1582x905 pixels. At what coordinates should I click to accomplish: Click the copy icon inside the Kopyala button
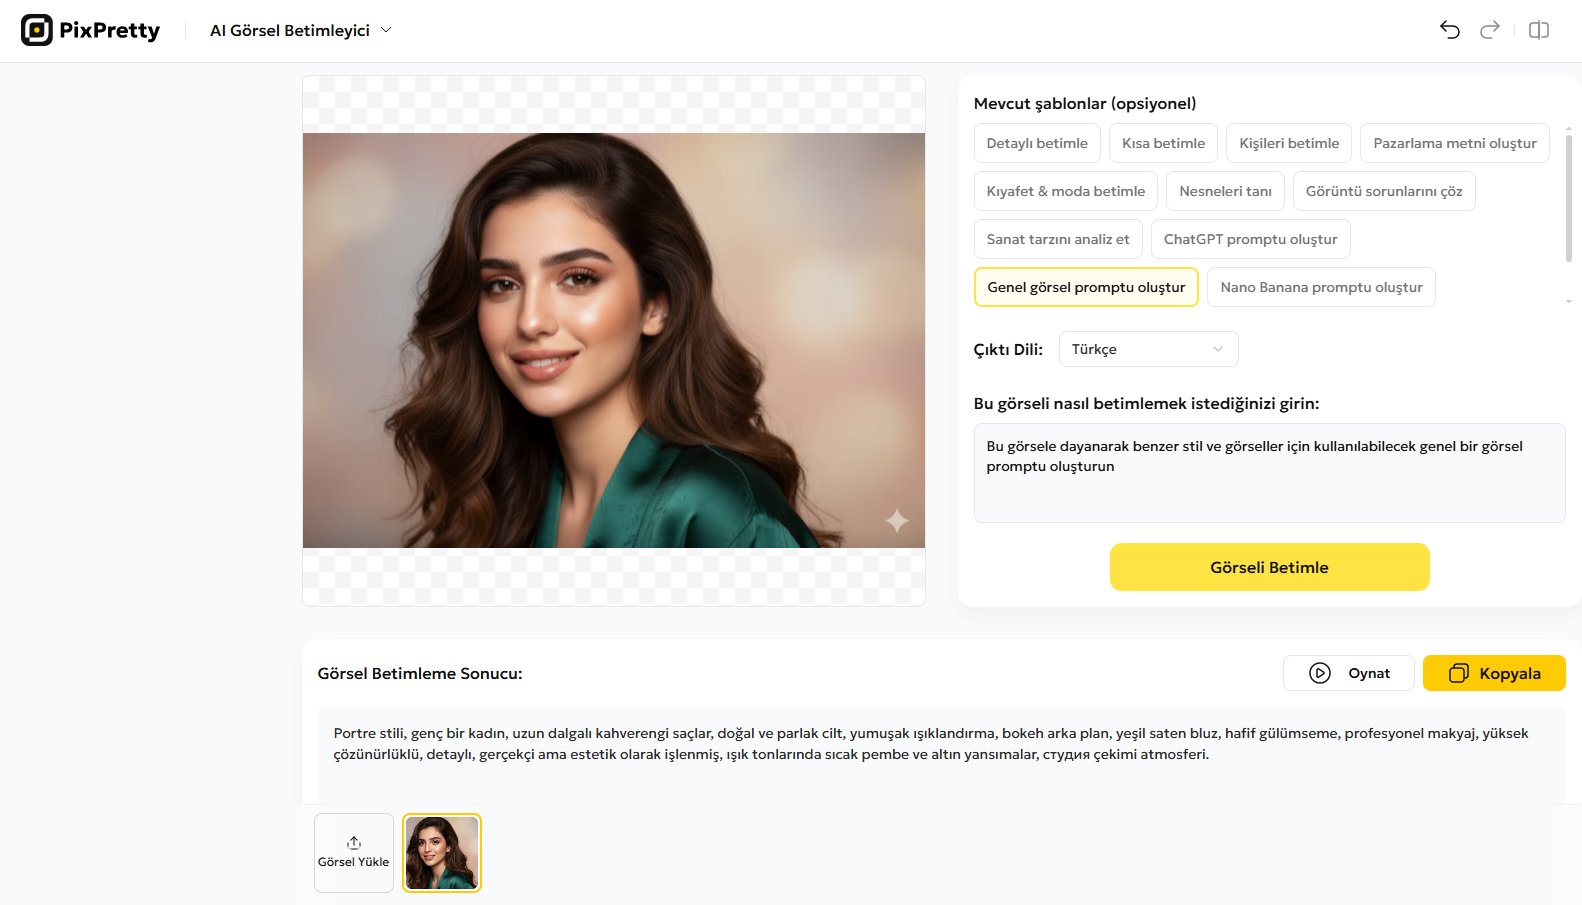click(1460, 673)
